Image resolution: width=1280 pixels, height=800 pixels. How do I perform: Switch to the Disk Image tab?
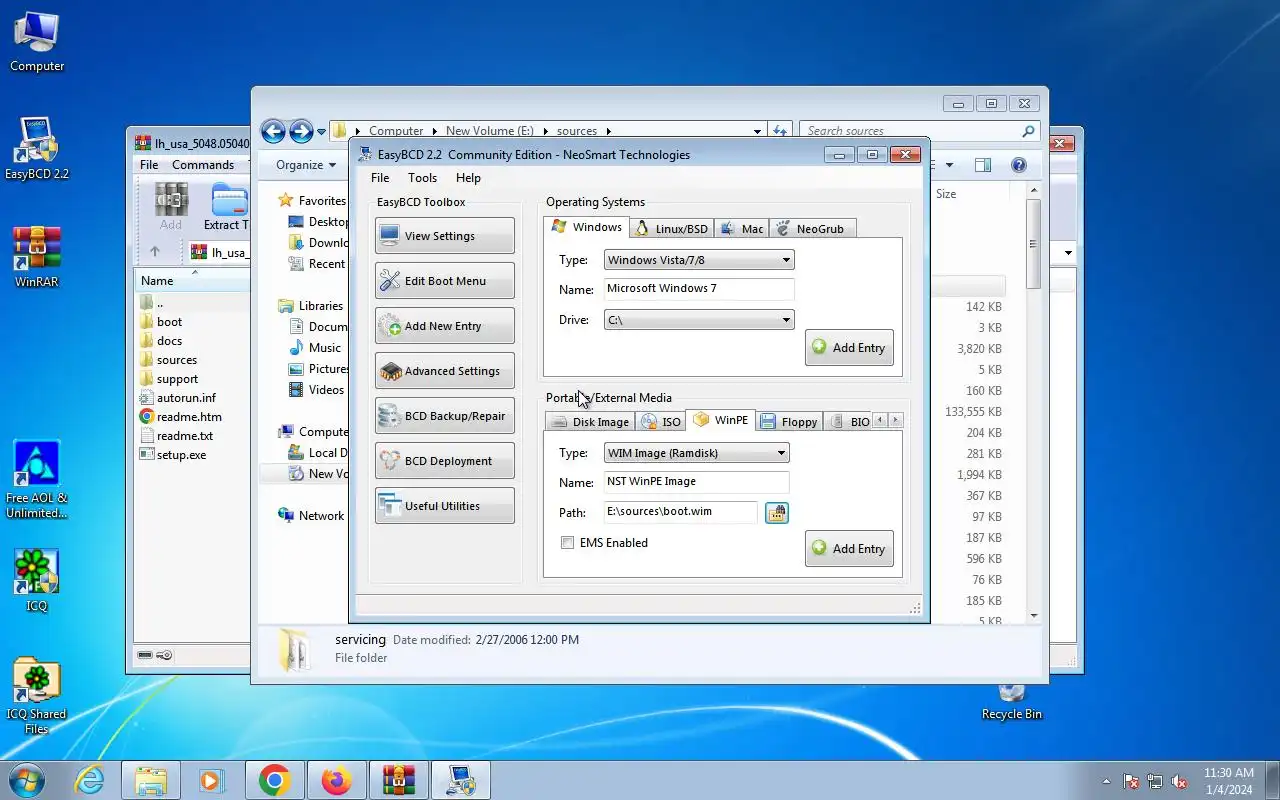[590, 422]
